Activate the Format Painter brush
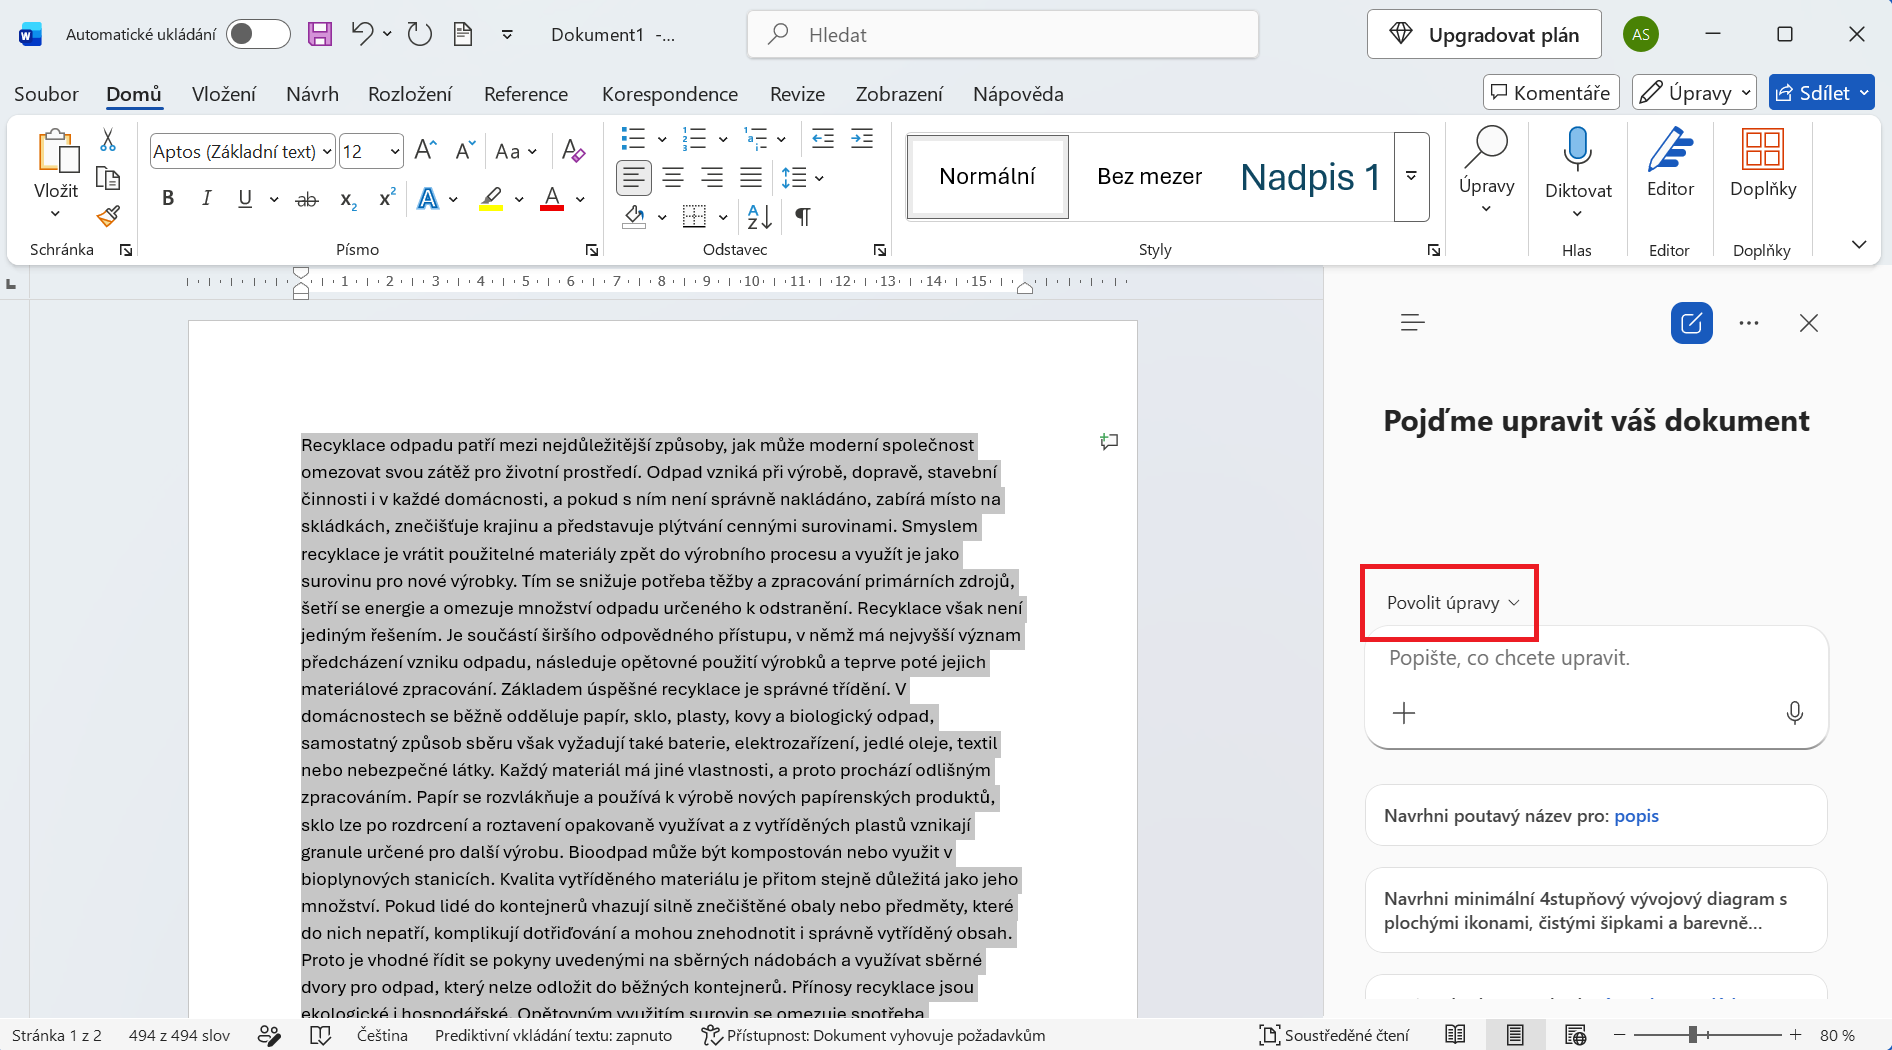Screen dimensions: 1892x1050 (x=108, y=216)
